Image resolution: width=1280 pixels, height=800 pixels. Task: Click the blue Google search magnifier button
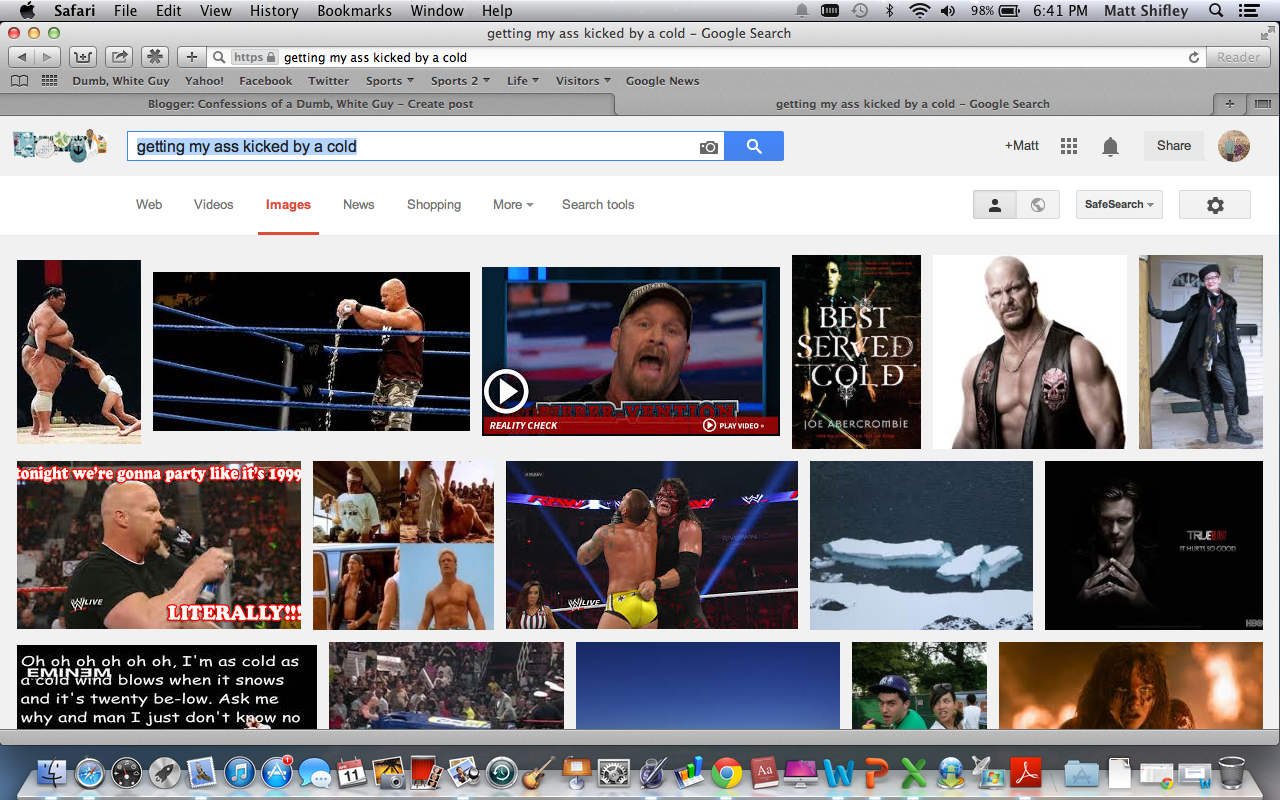click(x=754, y=146)
